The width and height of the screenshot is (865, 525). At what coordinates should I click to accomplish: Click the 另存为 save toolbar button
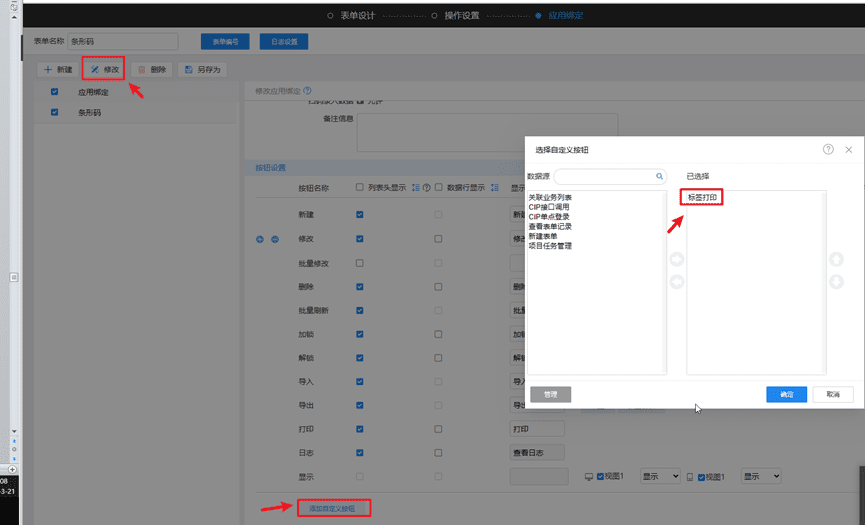202,69
